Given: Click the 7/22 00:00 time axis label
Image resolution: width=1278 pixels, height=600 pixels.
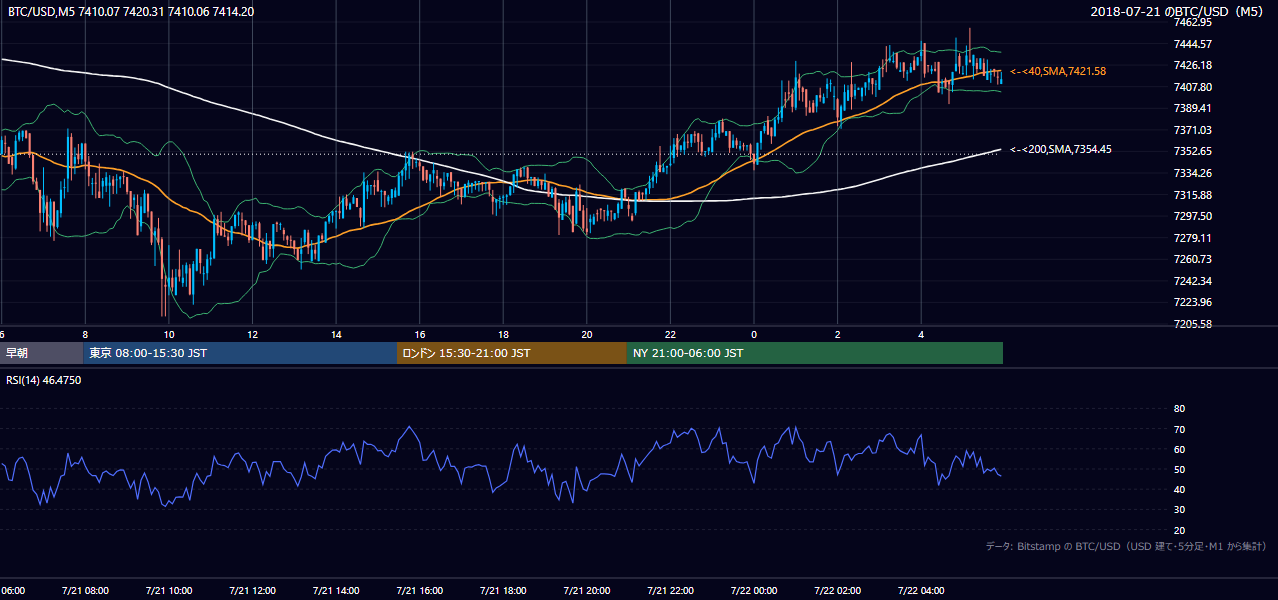Looking at the screenshot, I should coord(753,591).
